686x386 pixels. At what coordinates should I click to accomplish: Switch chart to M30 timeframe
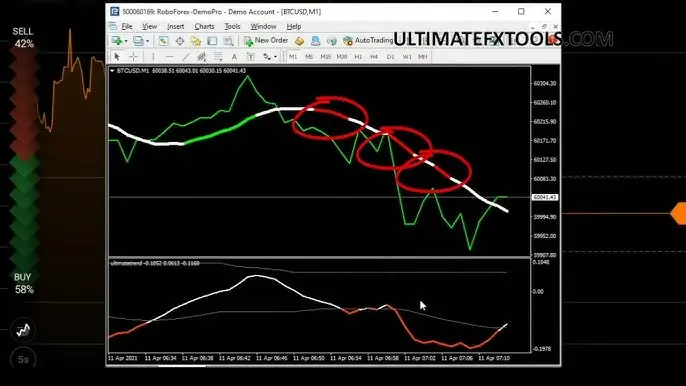tap(342, 56)
